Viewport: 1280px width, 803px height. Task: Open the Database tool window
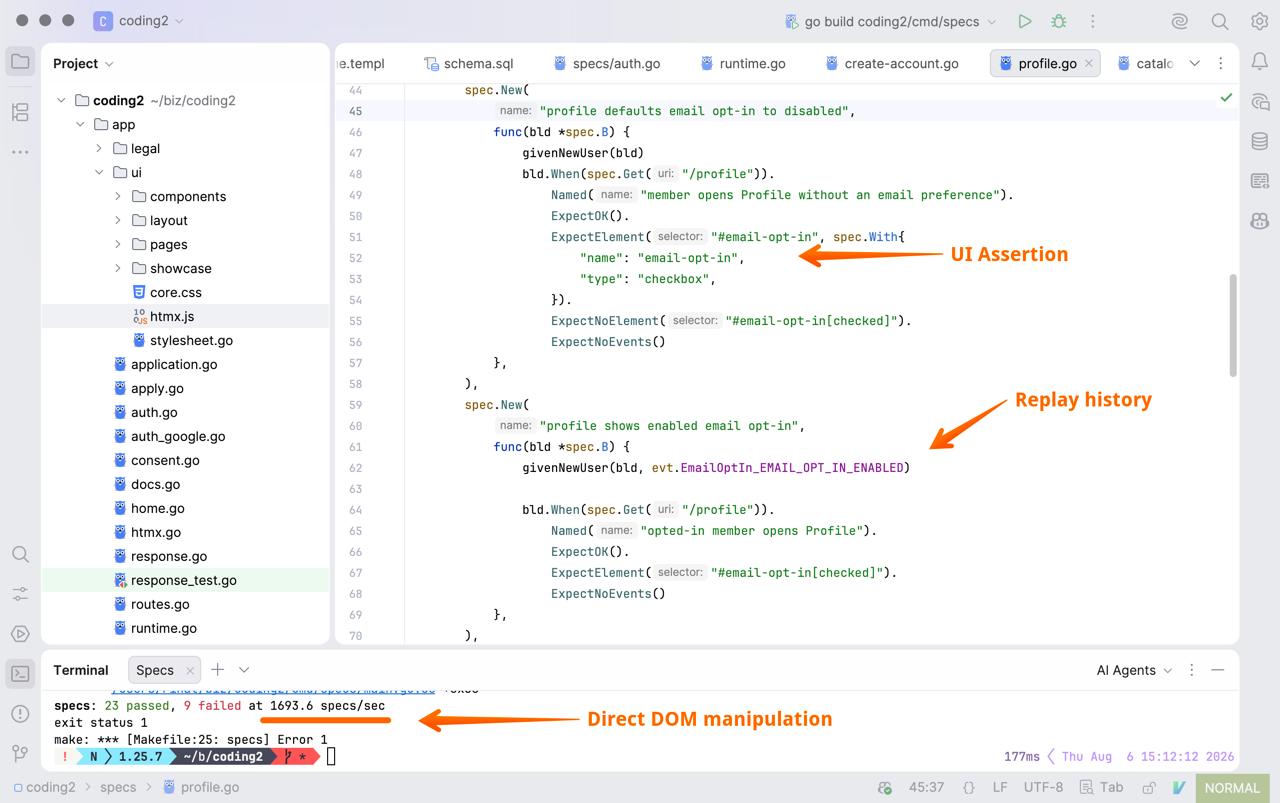click(x=1259, y=141)
